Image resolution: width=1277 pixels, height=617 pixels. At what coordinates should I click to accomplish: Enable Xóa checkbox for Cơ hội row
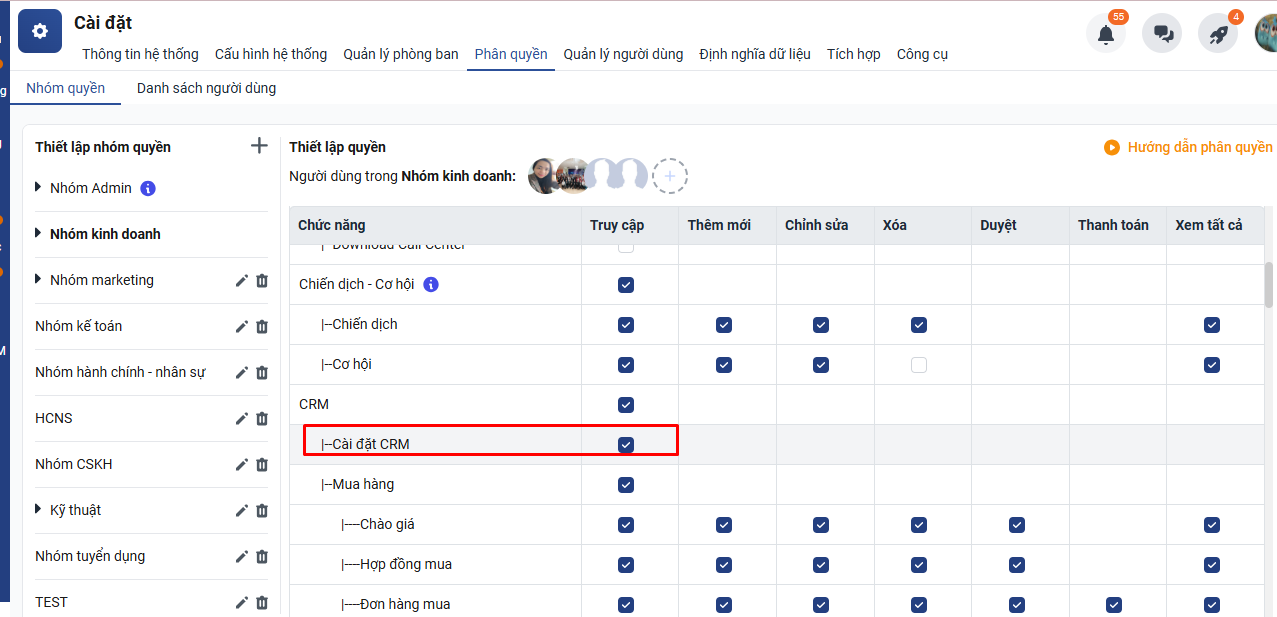point(918,365)
